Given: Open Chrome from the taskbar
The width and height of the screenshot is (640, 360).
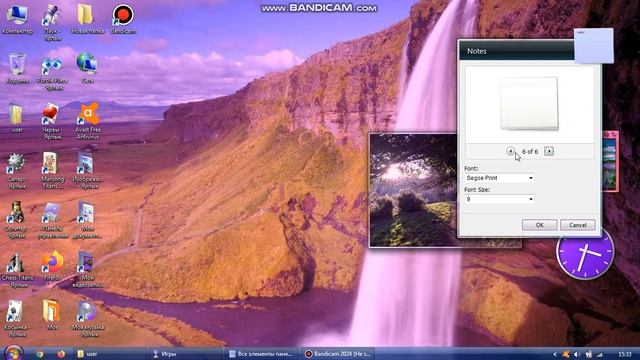Looking at the screenshot, I should coord(40,354).
